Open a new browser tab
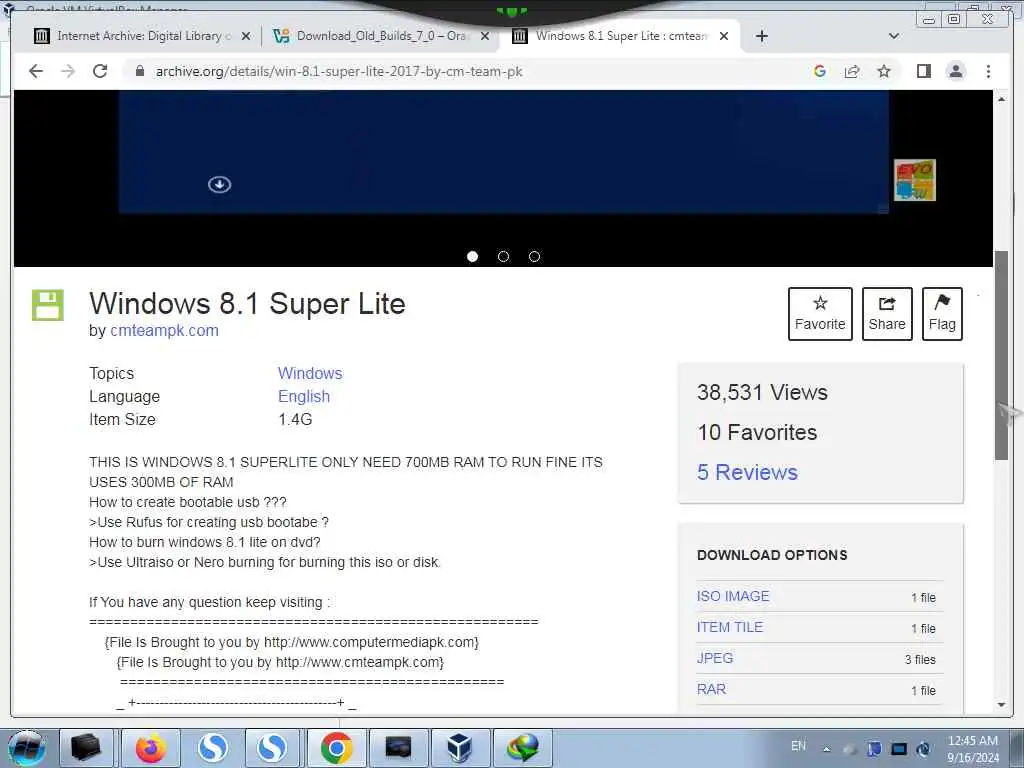 pyautogui.click(x=761, y=36)
